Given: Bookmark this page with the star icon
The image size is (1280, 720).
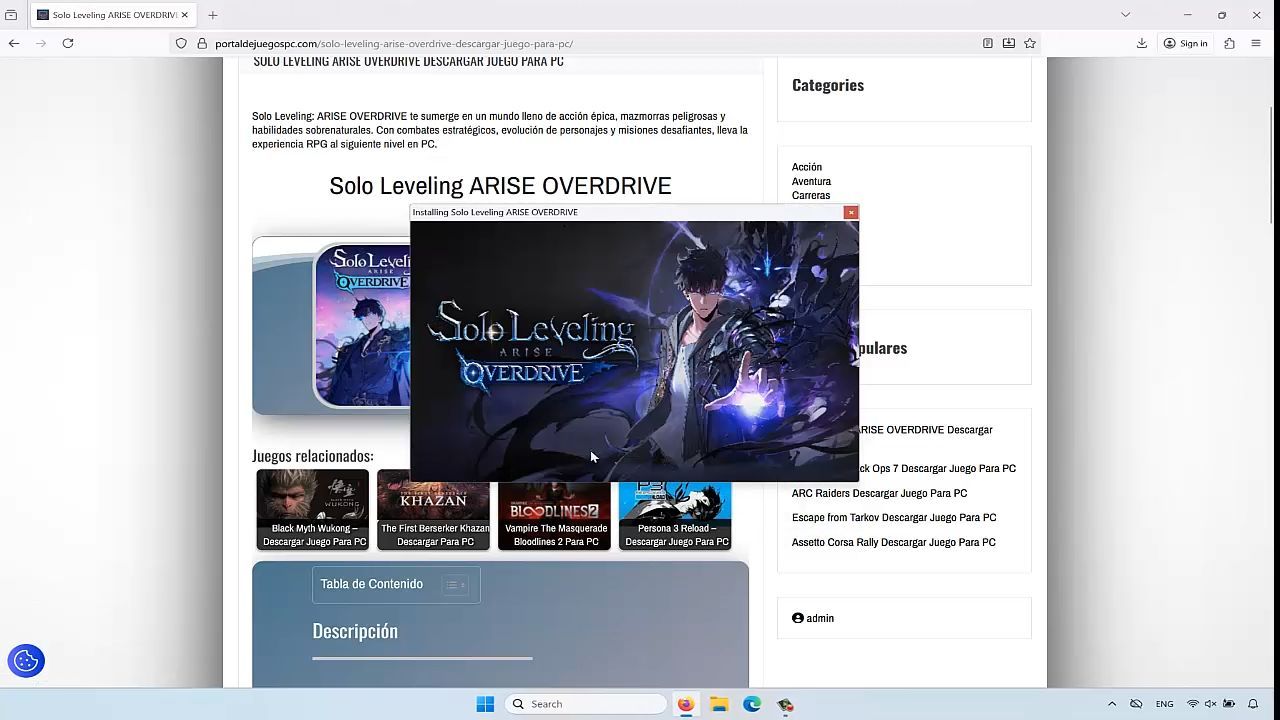Looking at the screenshot, I should tap(1029, 43).
